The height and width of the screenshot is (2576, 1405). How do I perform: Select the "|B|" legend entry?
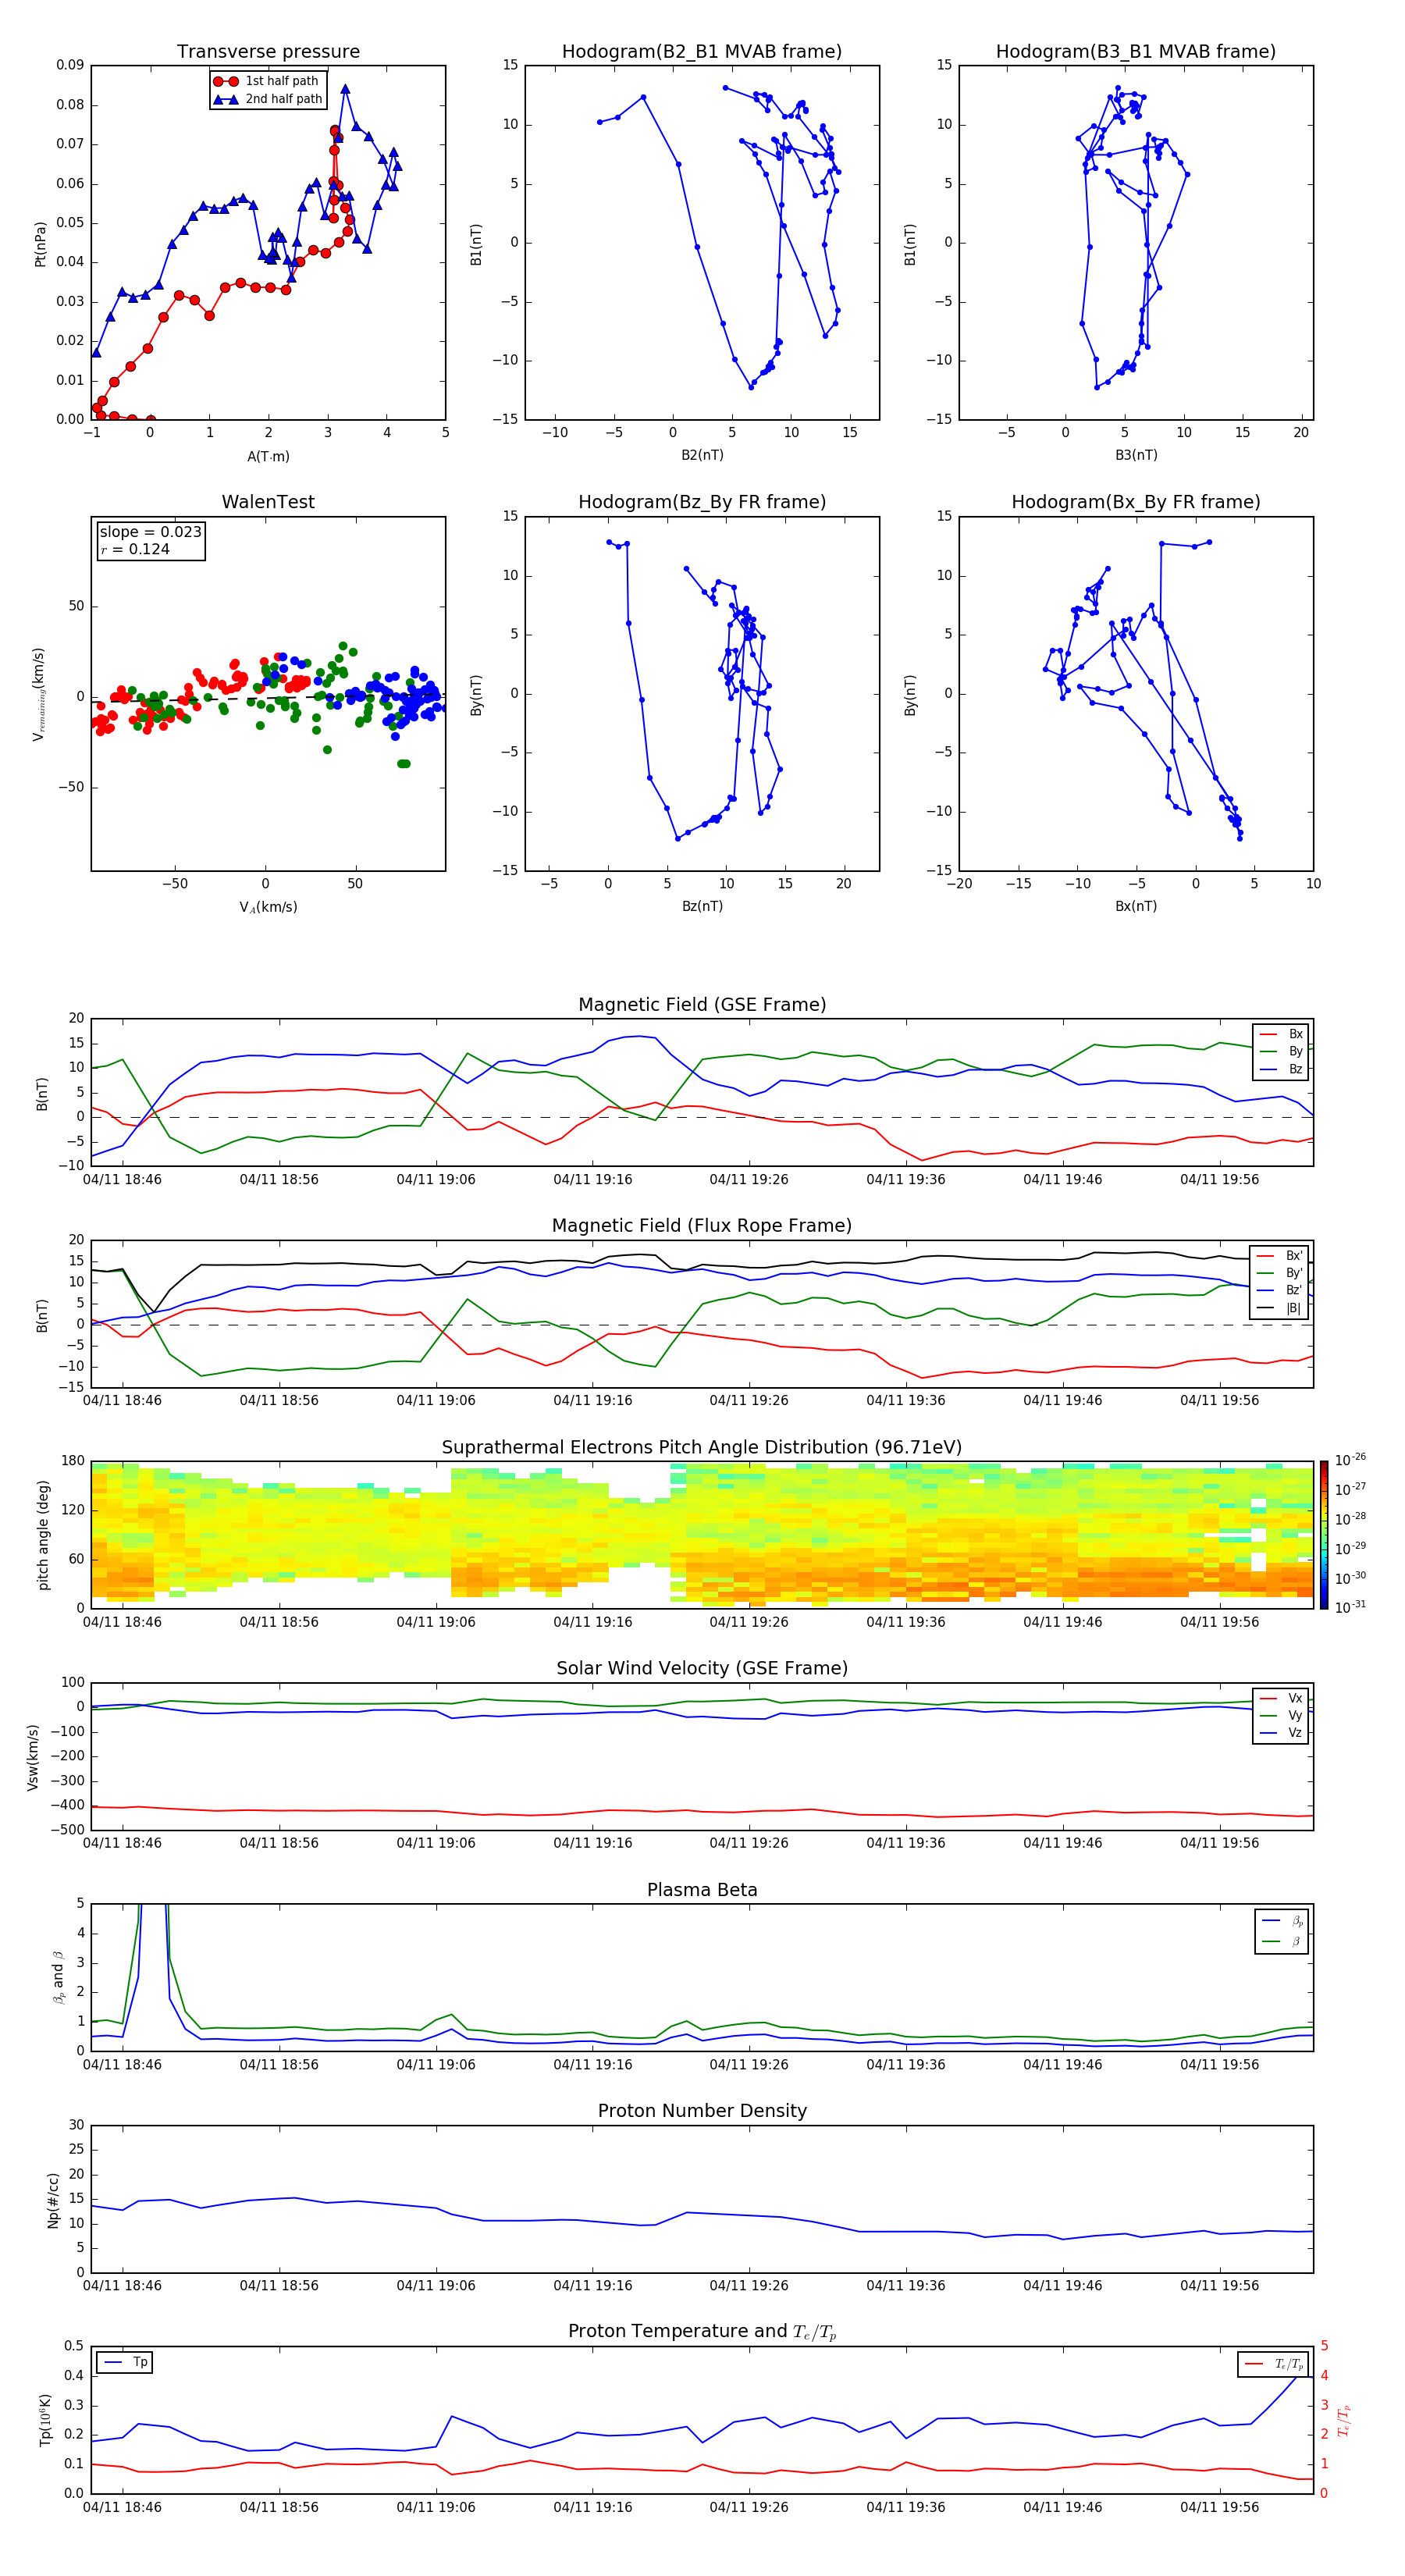[1280, 1308]
